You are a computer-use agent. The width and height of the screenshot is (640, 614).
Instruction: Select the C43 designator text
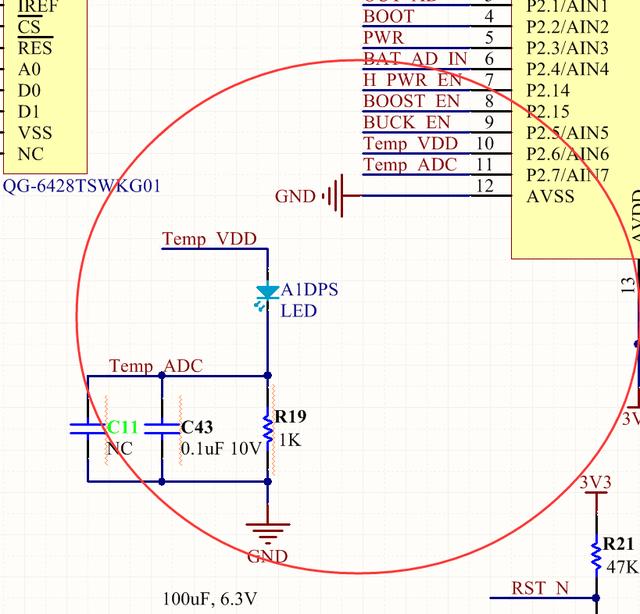point(197,427)
